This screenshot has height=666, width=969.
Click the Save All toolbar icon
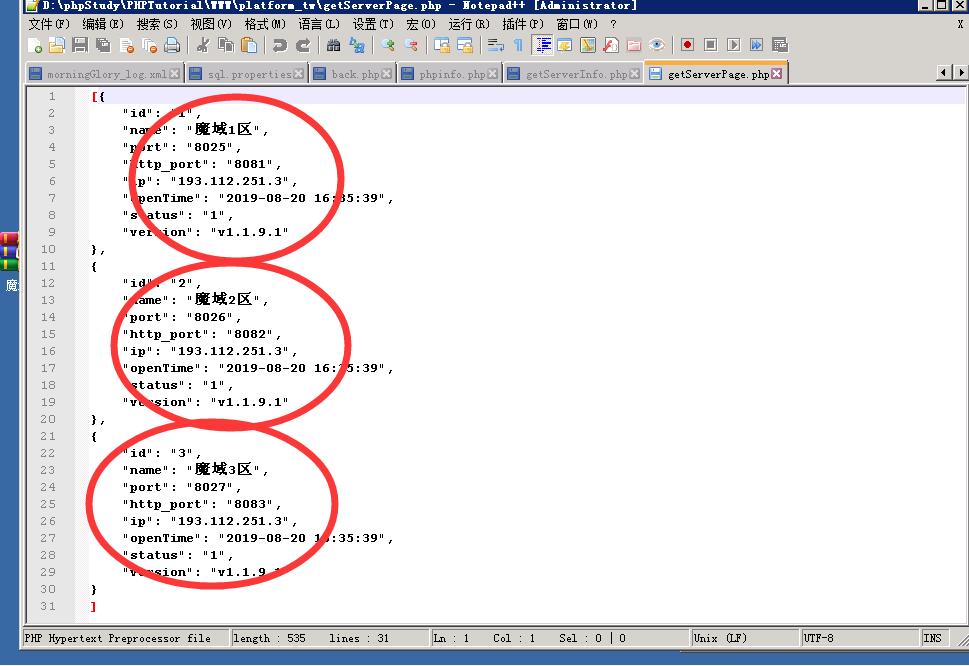click(x=103, y=45)
